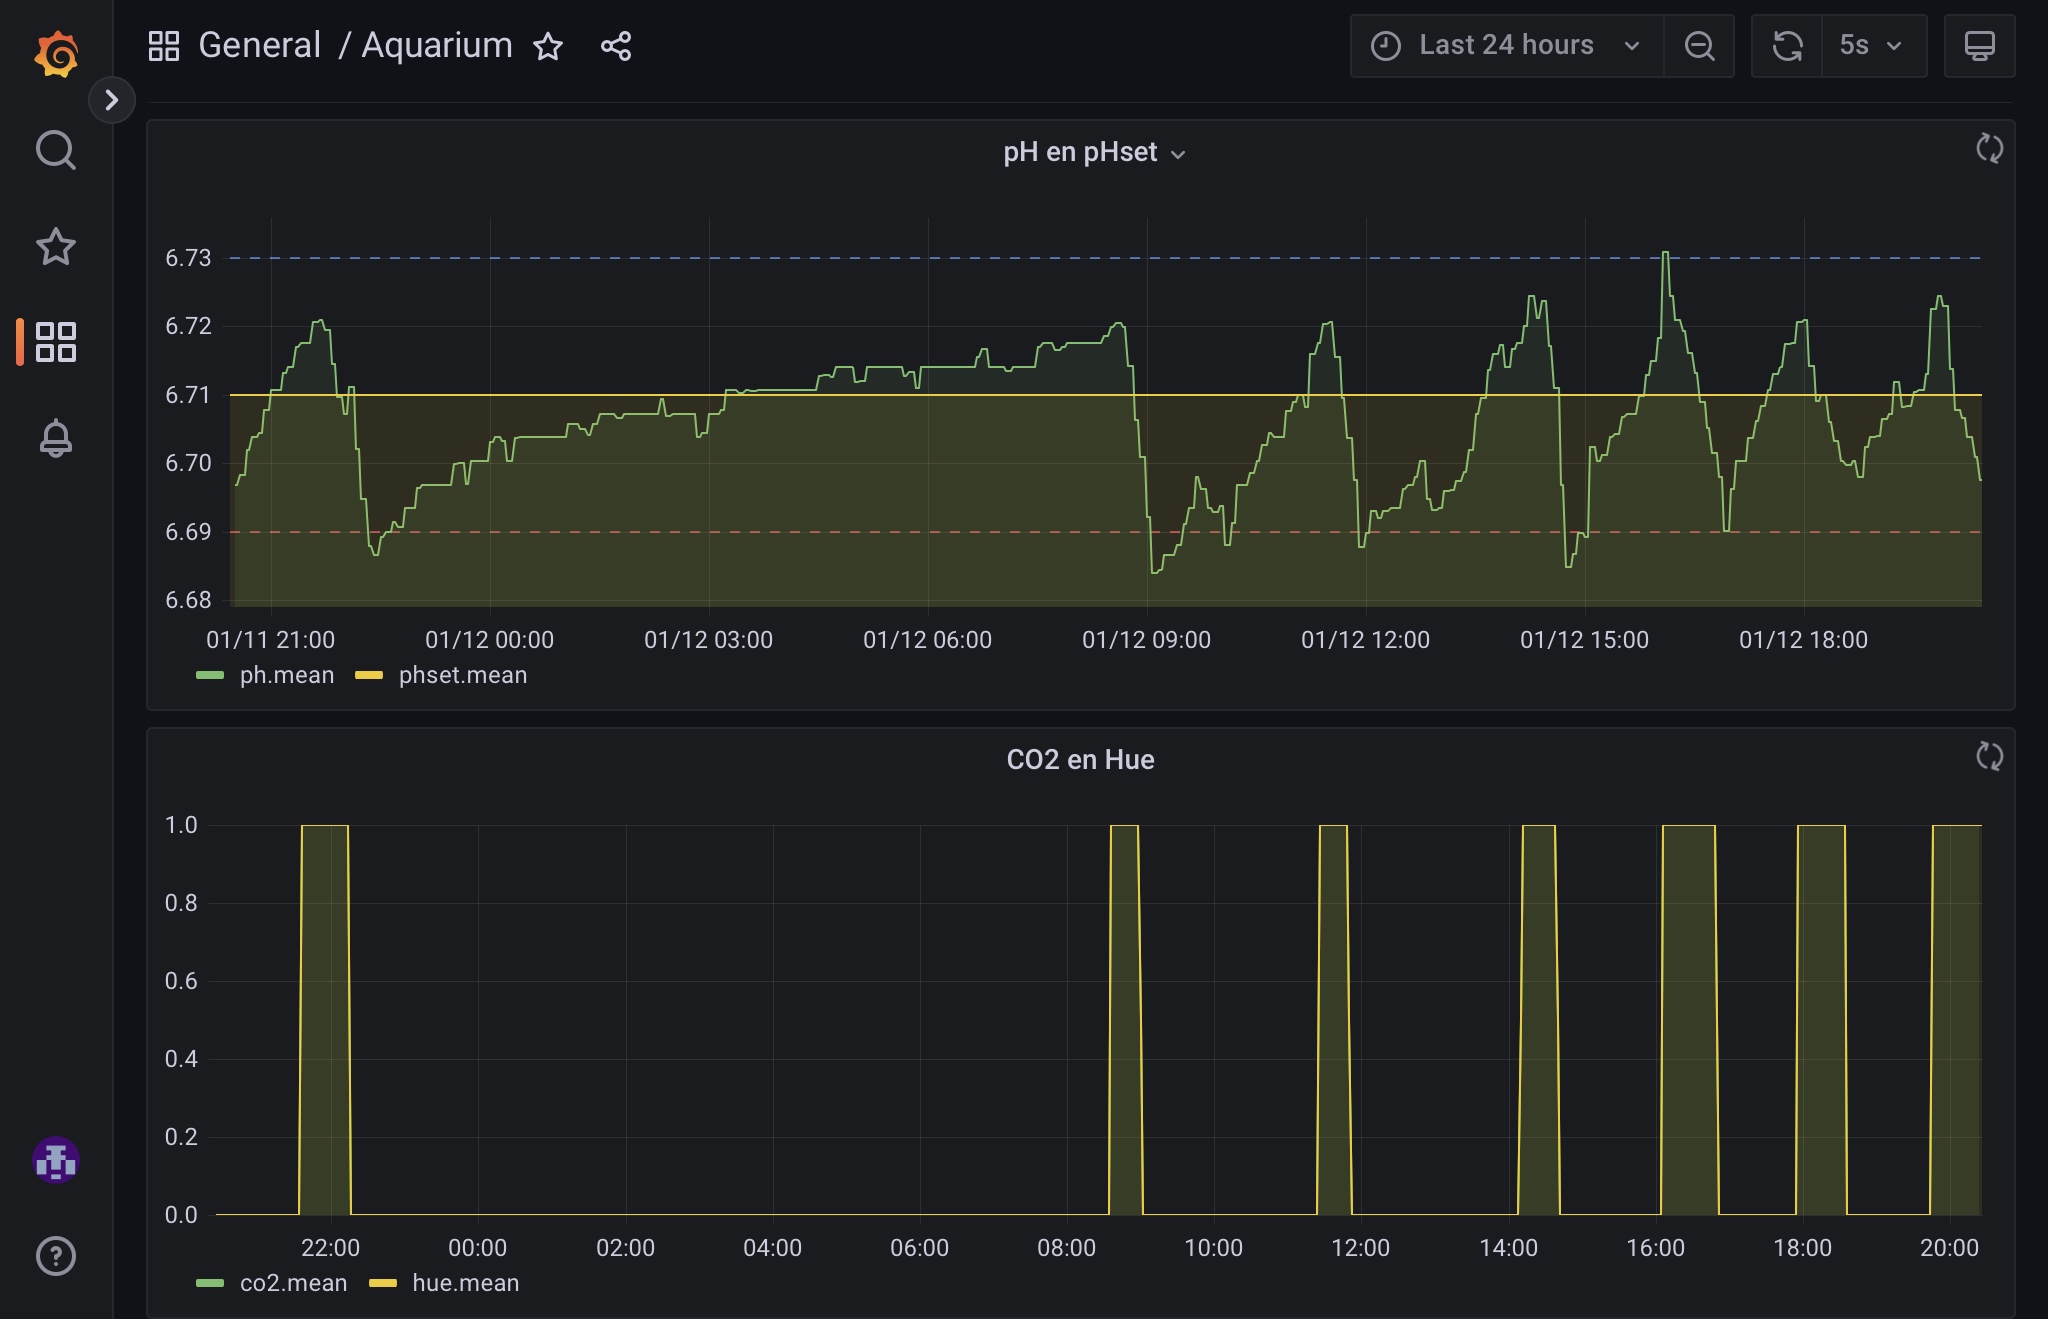
Task: Open the Last 24 hours time picker
Action: [x=1507, y=46]
